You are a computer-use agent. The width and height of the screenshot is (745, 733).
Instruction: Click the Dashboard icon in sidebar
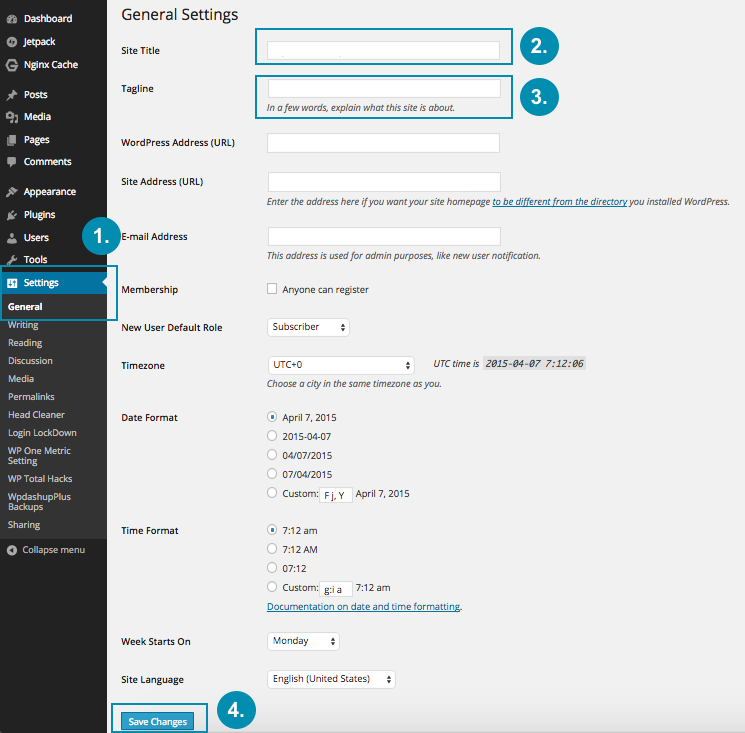pyautogui.click(x=12, y=18)
